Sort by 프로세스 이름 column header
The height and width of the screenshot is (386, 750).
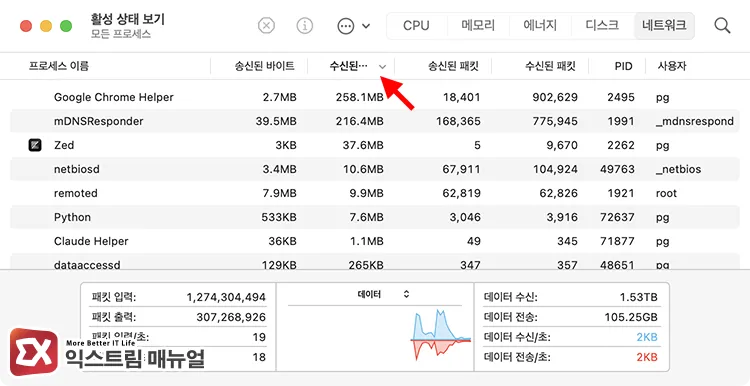click(x=58, y=66)
